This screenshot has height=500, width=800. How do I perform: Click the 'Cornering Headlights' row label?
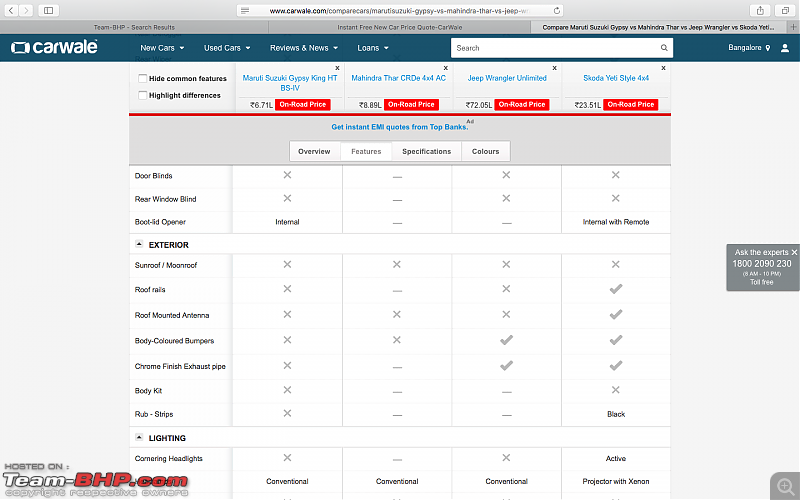pos(168,459)
